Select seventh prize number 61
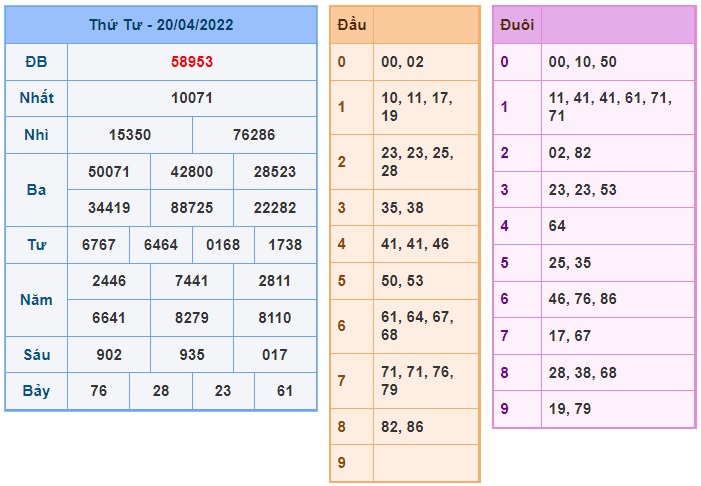701x486 pixels. (x=285, y=391)
